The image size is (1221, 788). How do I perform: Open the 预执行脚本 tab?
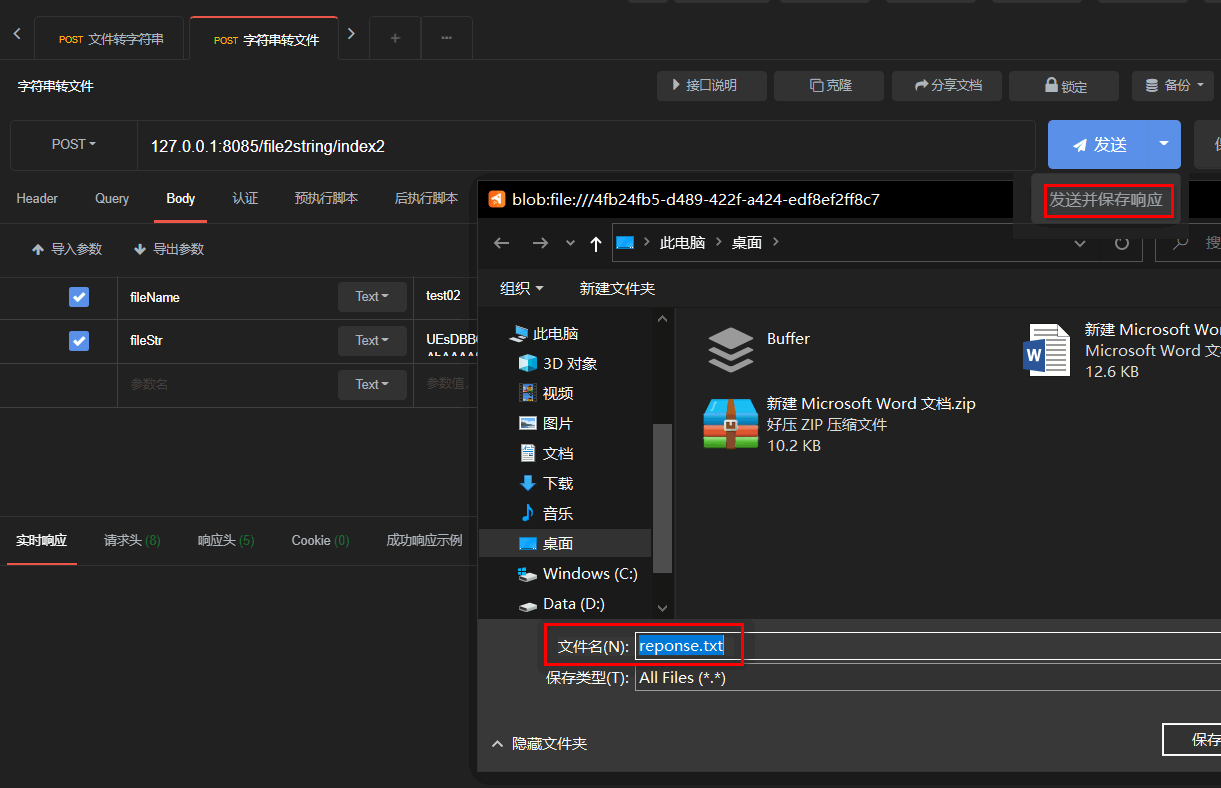(326, 199)
